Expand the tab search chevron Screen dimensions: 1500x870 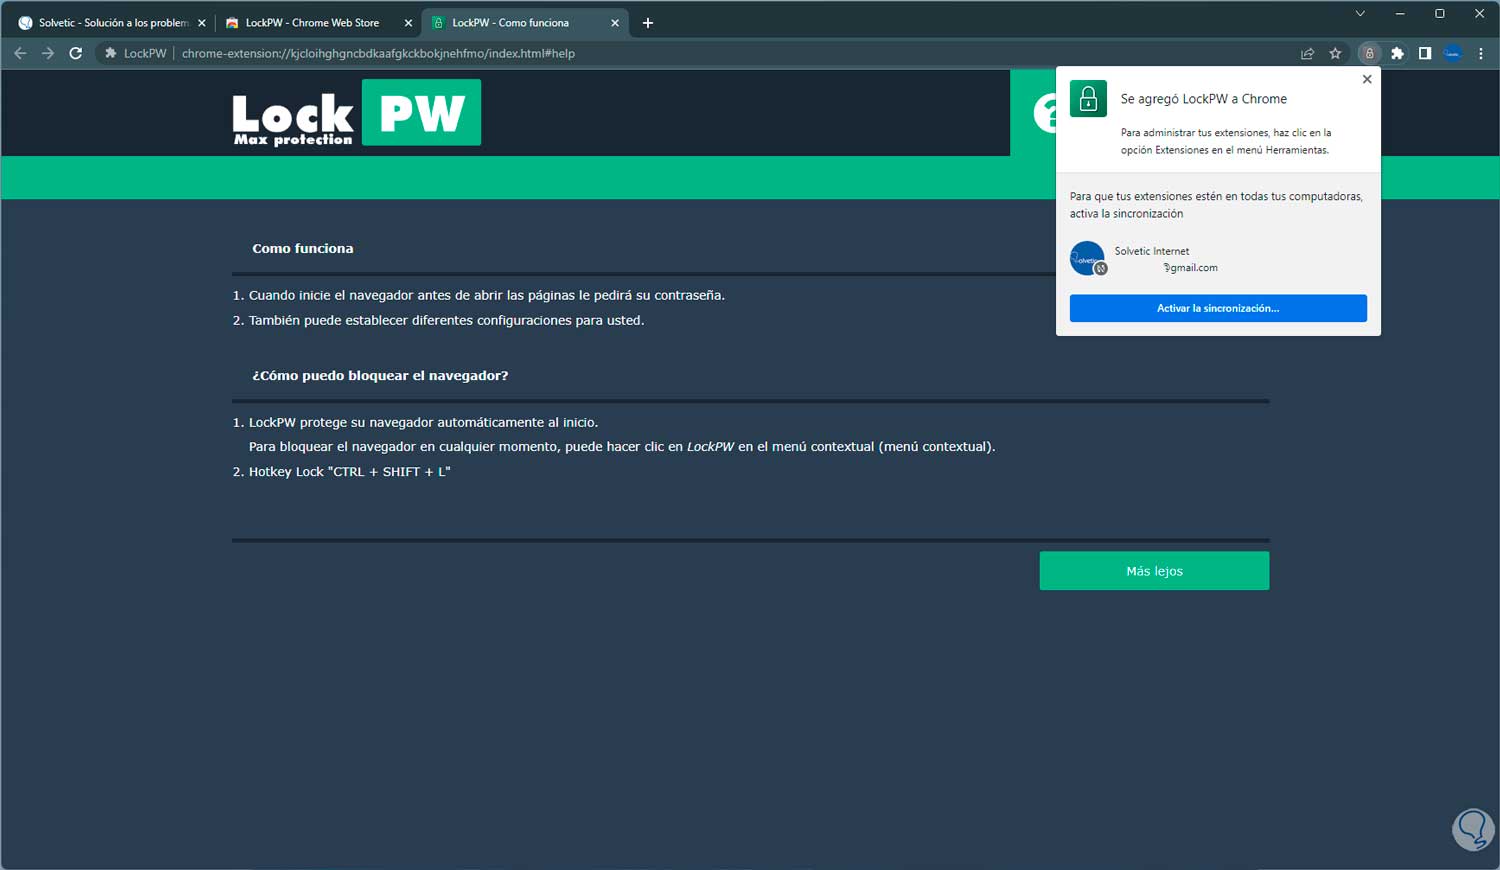1360,14
